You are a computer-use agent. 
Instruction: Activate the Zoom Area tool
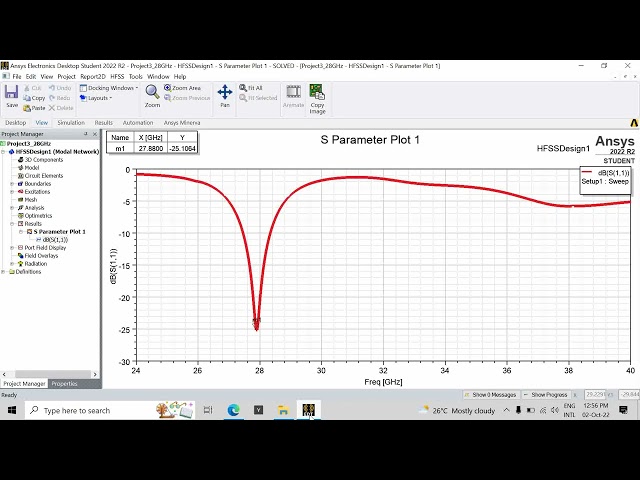pyautogui.click(x=182, y=88)
